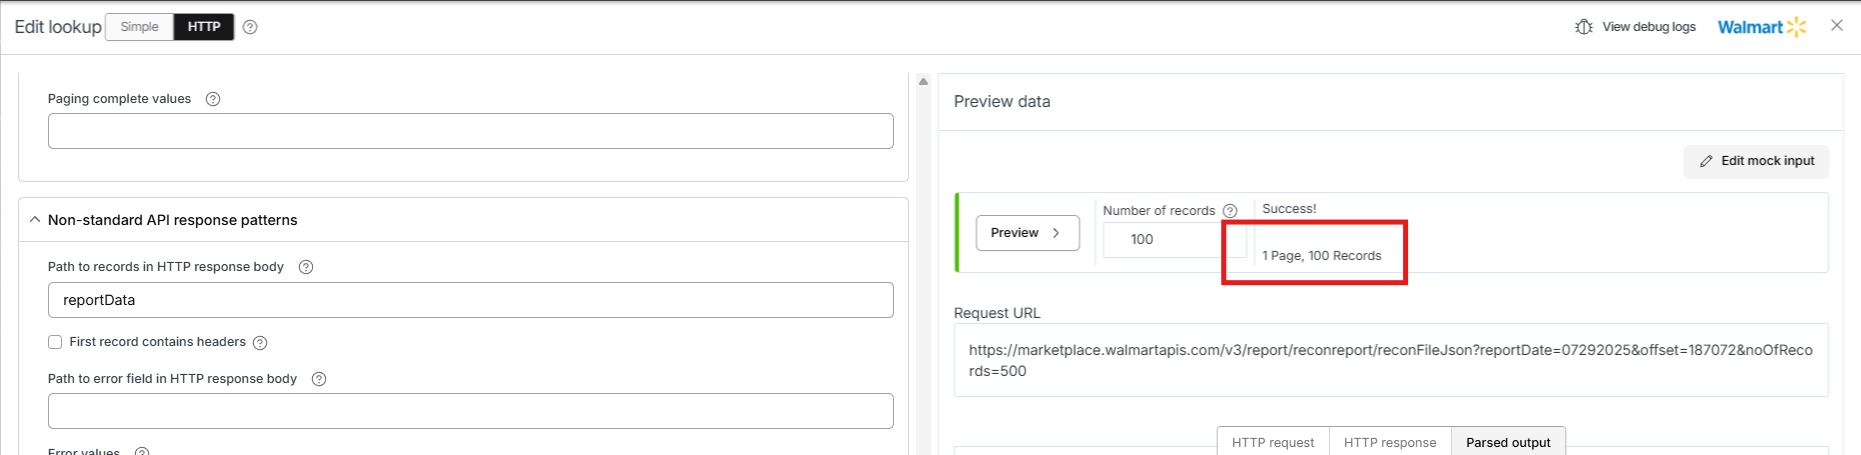1861x455 pixels.
Task: Select the Parsed output tab
Action: 1508,442
